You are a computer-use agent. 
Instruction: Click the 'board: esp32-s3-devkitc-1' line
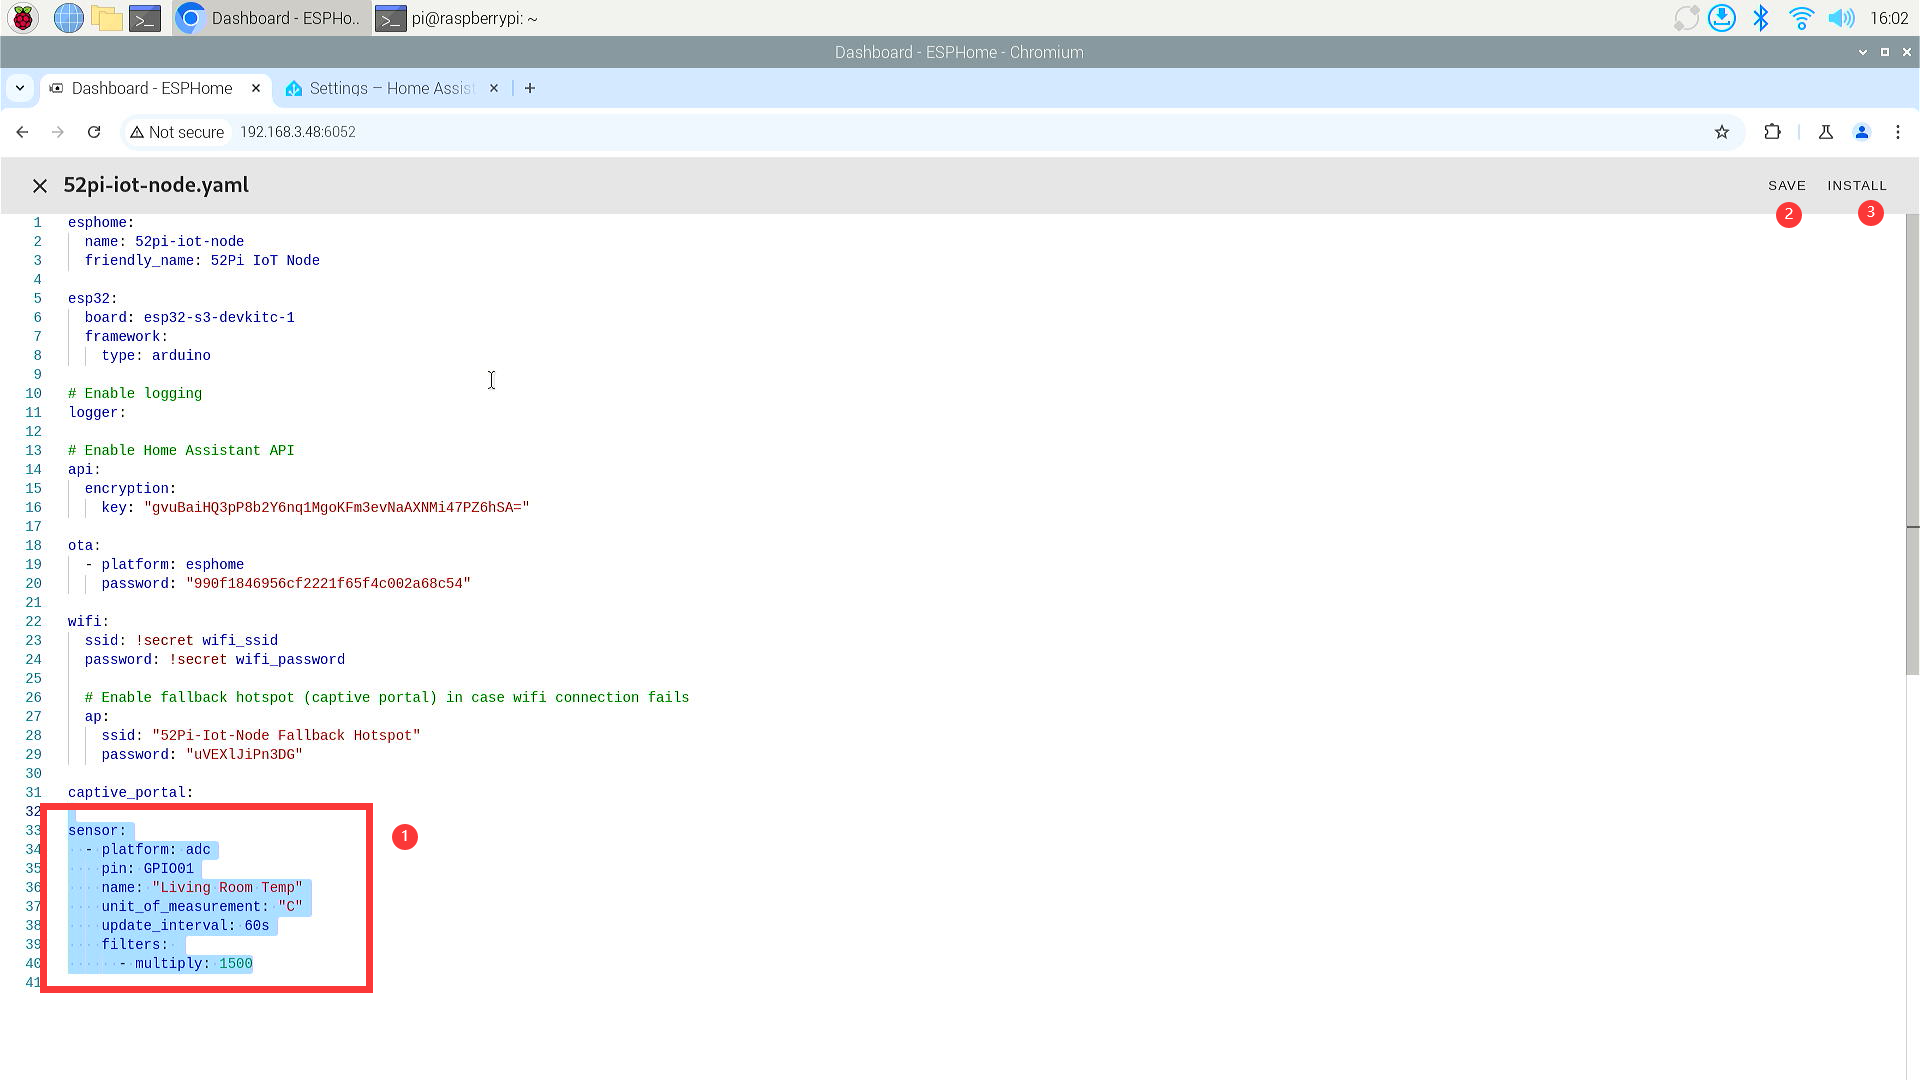[189, 318]
